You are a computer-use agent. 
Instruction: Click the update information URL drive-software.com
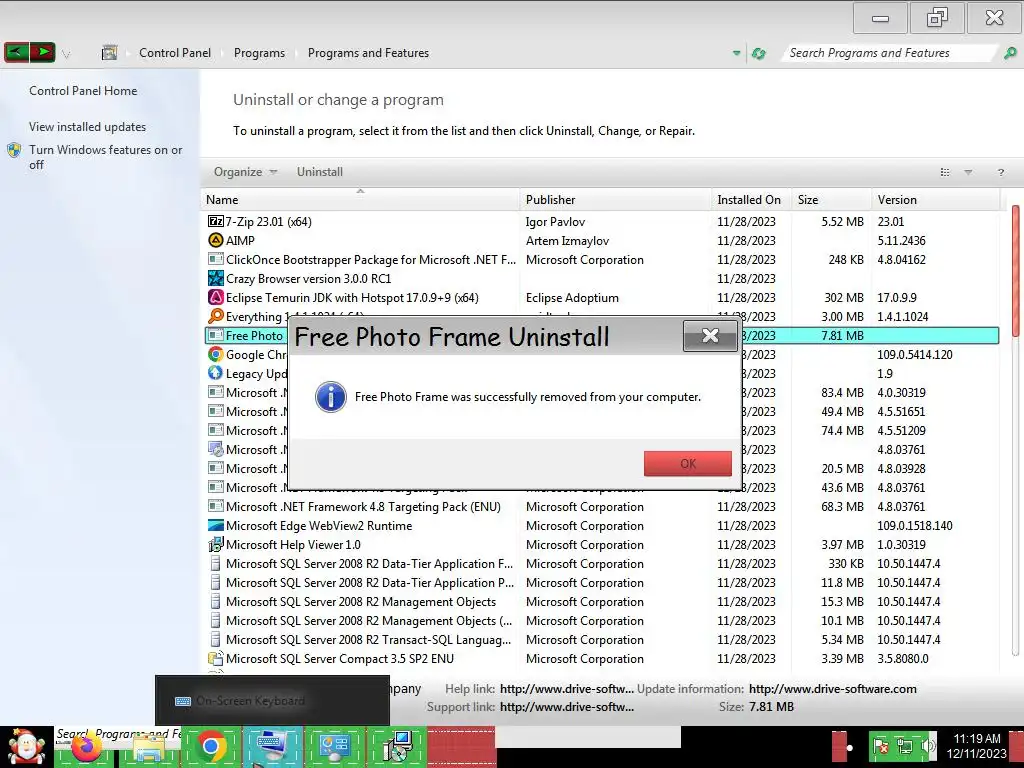(833, 688)
